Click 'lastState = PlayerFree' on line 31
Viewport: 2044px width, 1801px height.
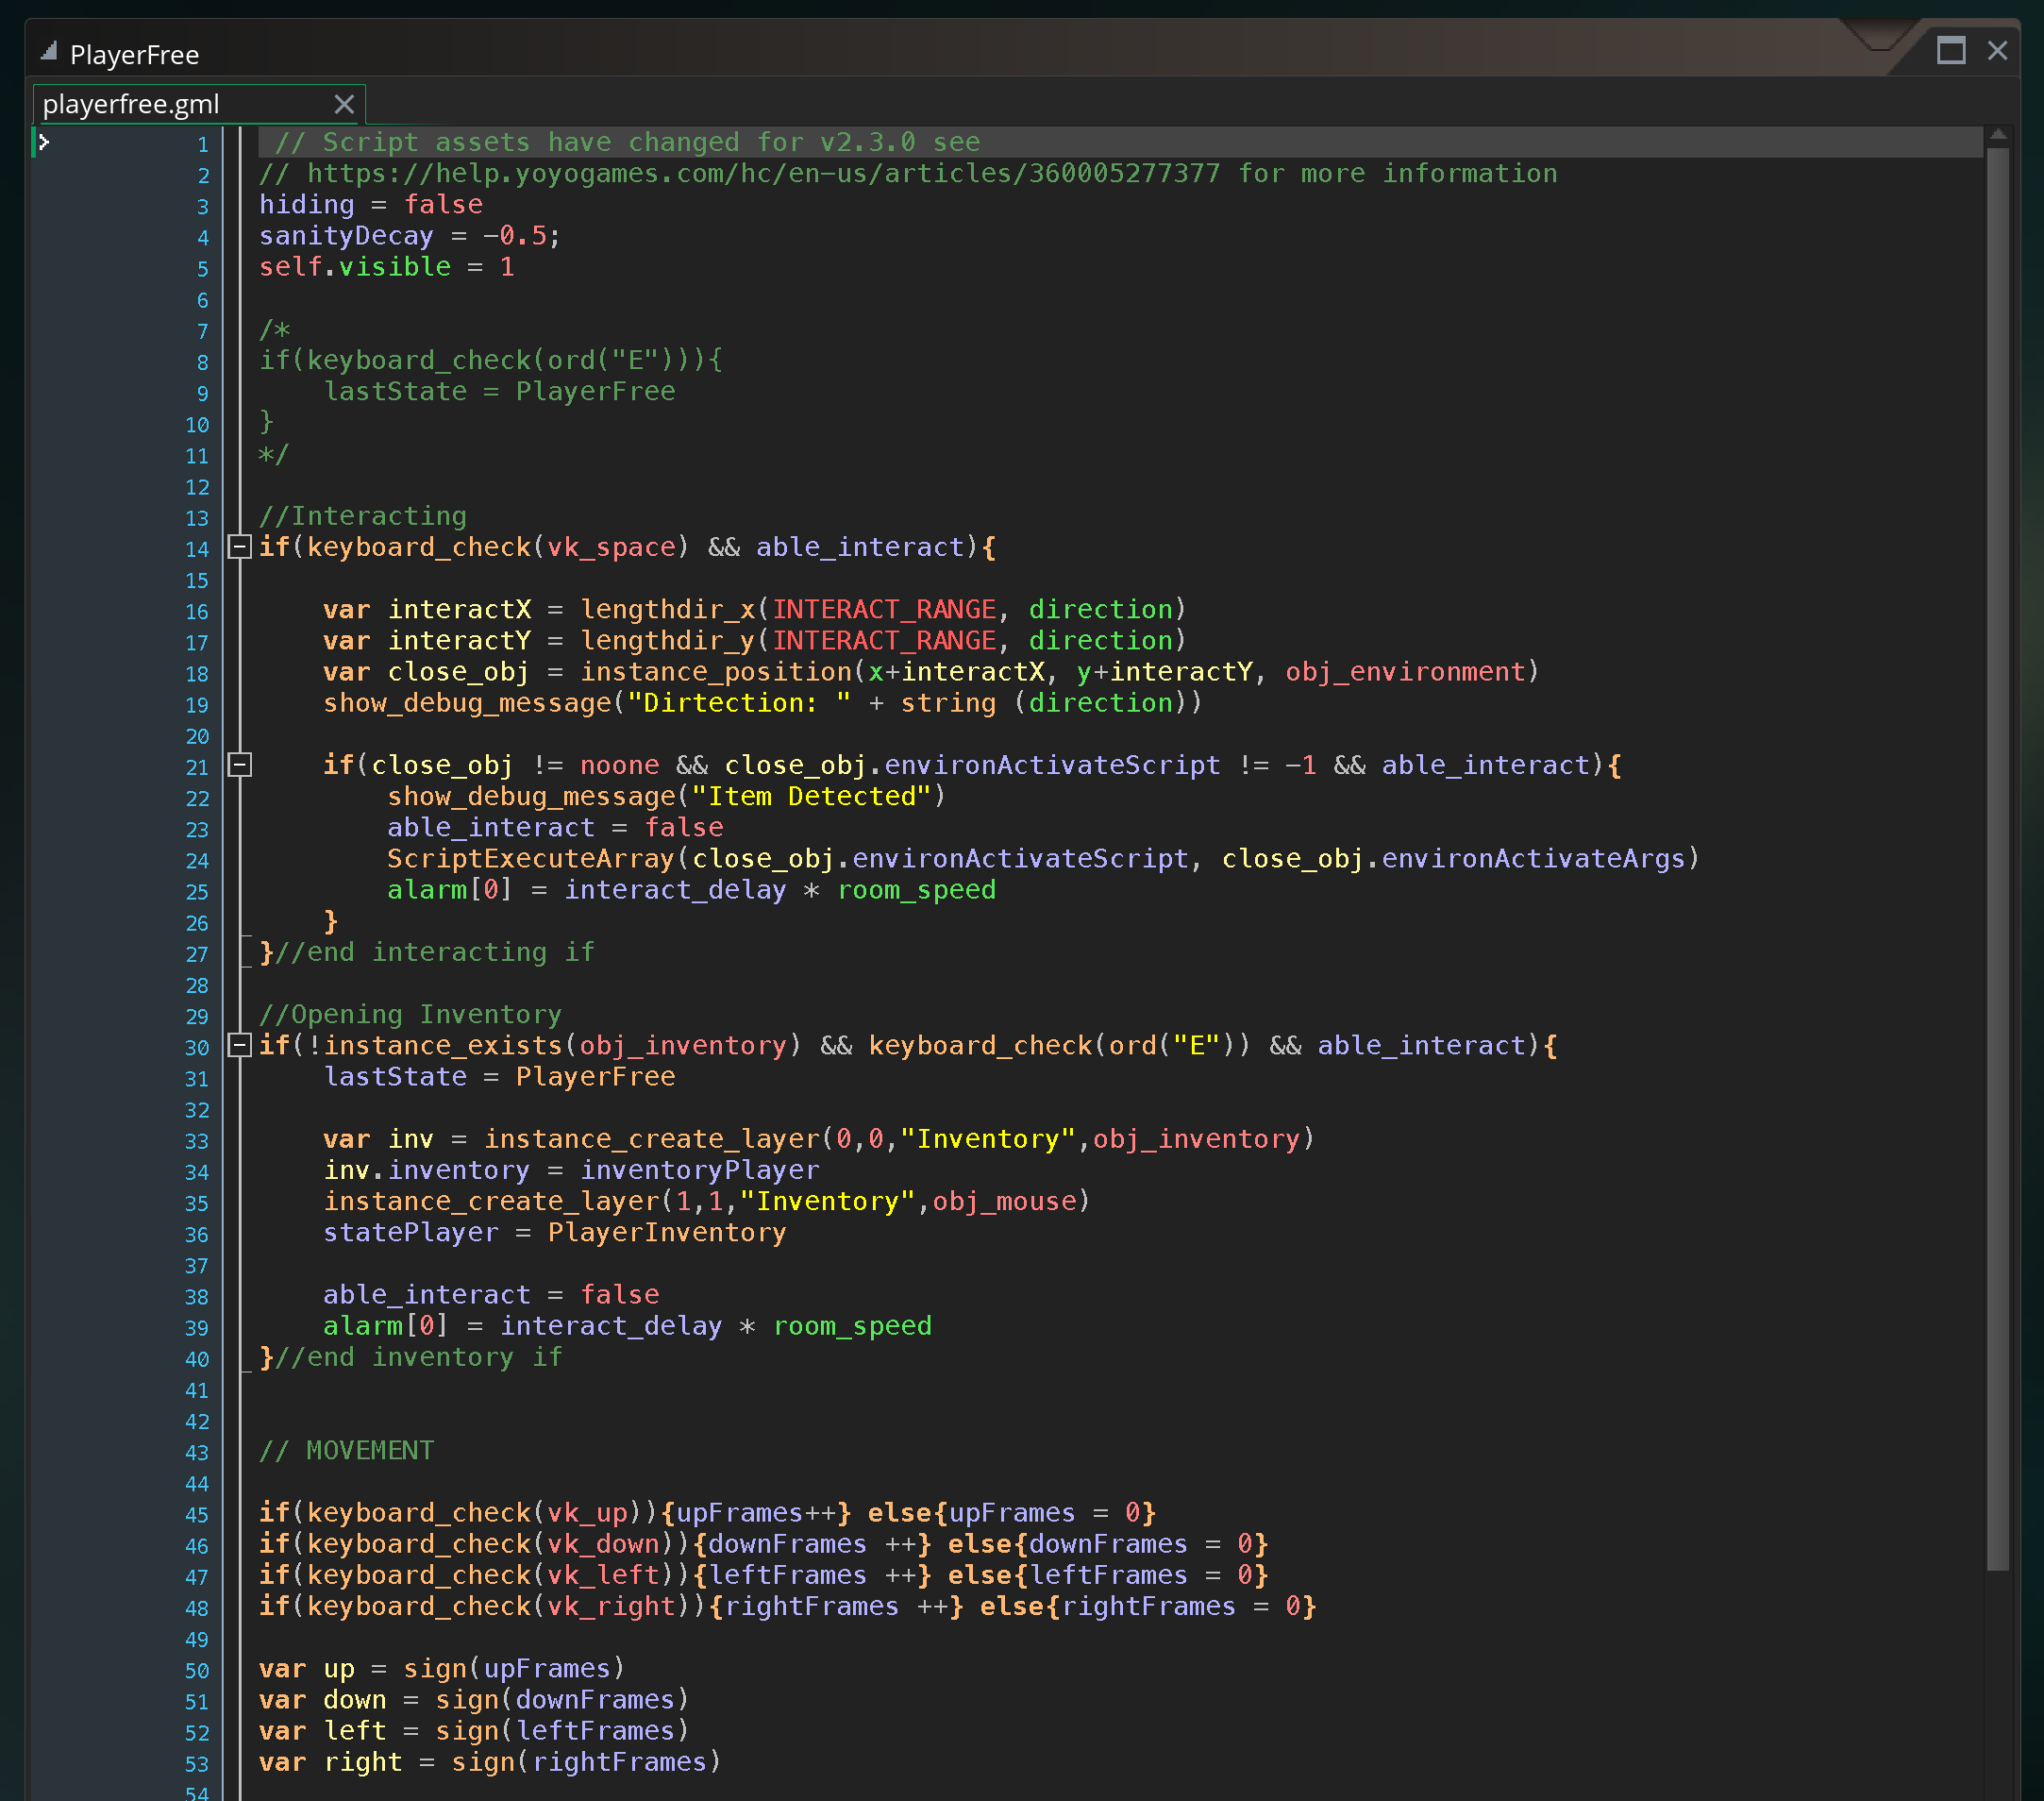(499, 1076)
